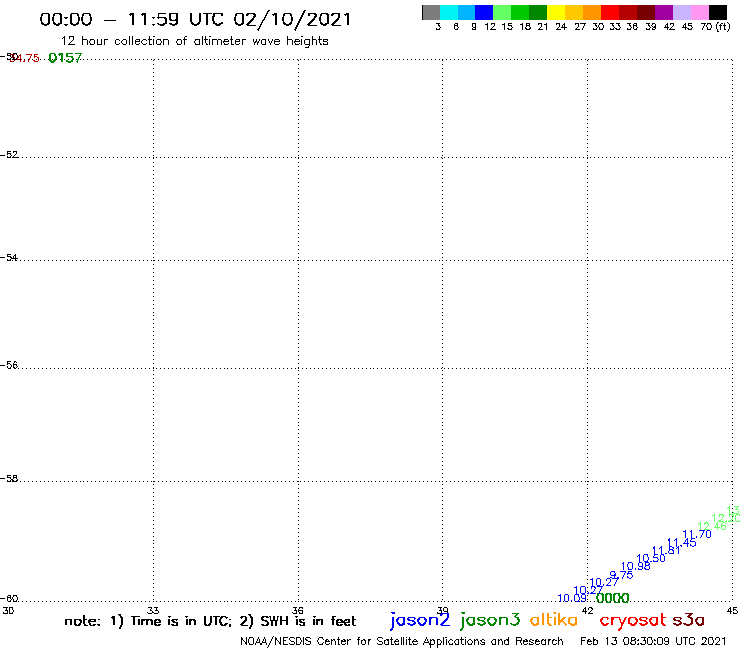The image size is (740, 650).
Task: Click the dark green swatch above label 21
Action: [538, 12]
